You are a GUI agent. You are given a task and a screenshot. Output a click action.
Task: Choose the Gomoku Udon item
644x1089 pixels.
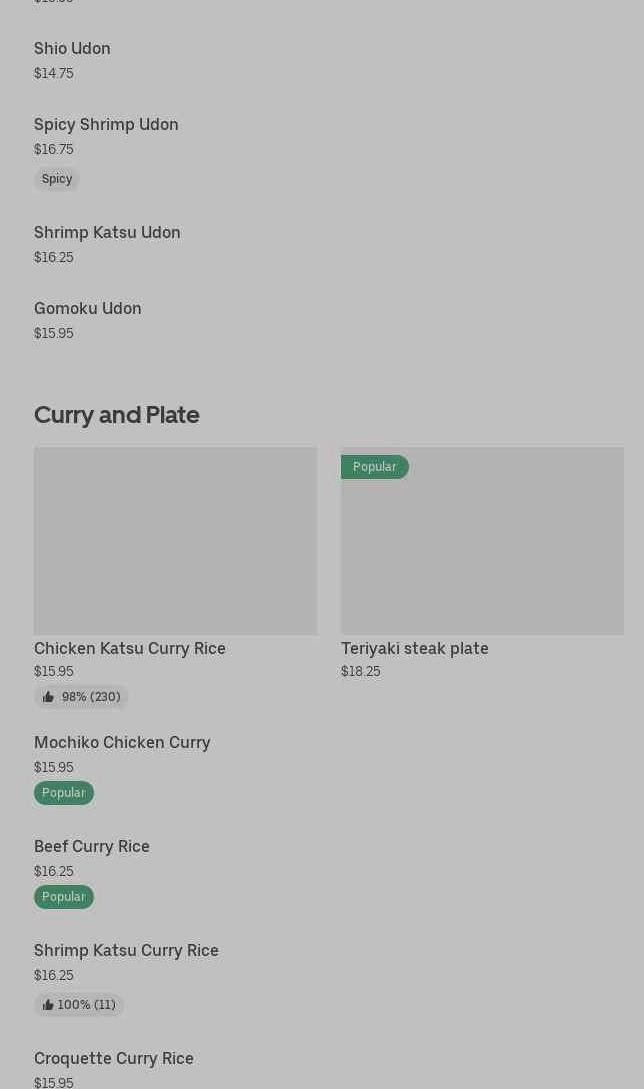pyautogui.click(x=88, y=308)
